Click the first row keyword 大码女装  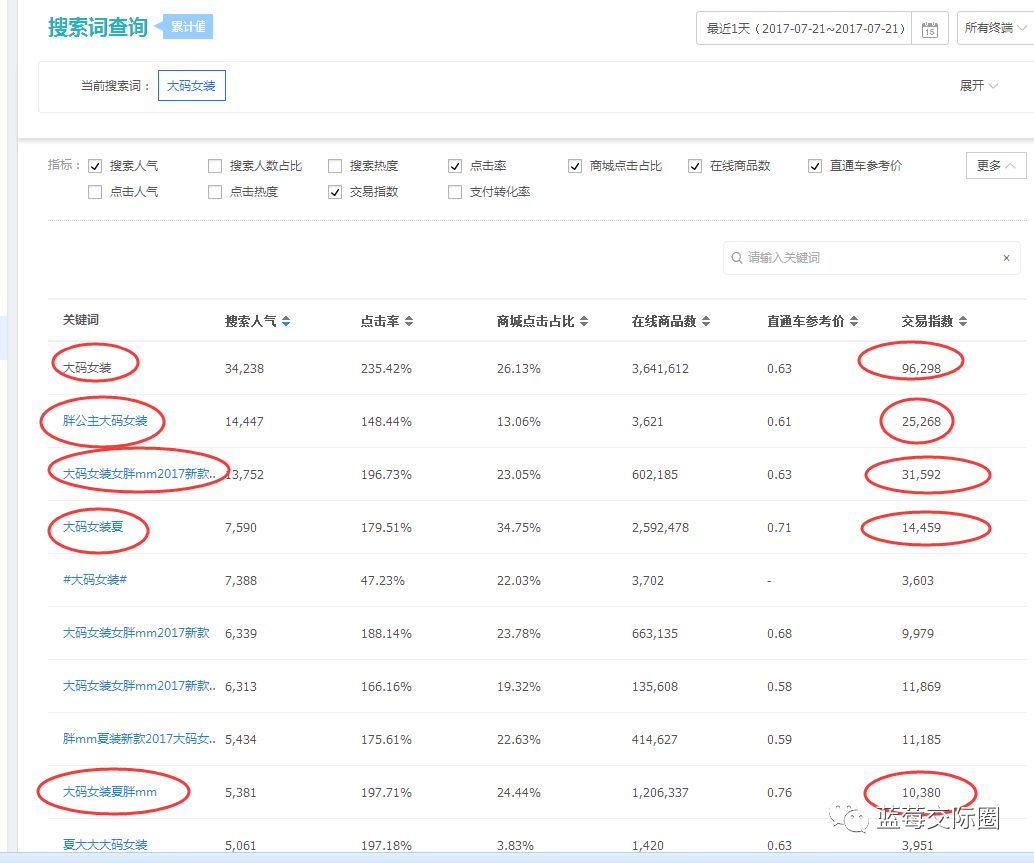click(x=87, y=368)
